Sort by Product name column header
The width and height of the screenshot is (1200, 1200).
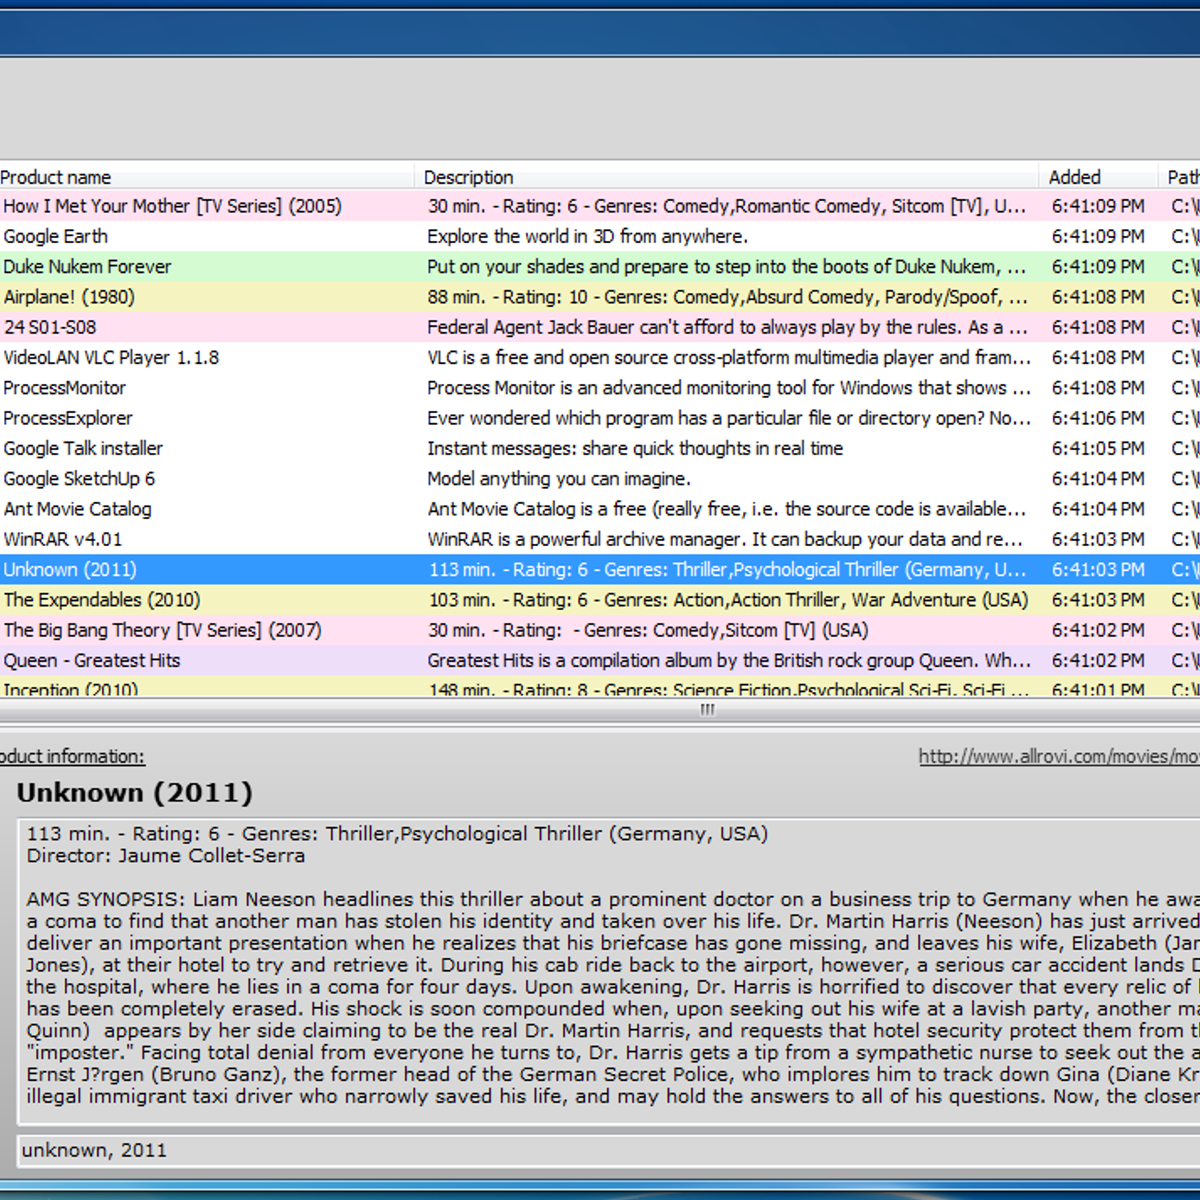point(207,177)
